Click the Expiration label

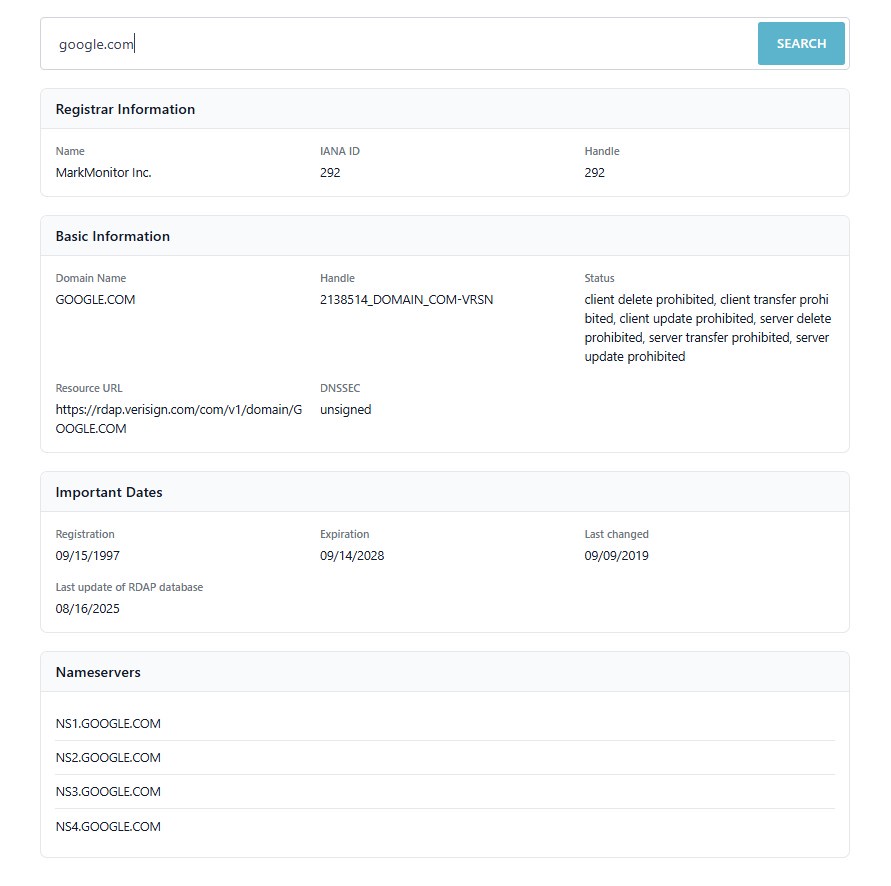tap(344, 534)
